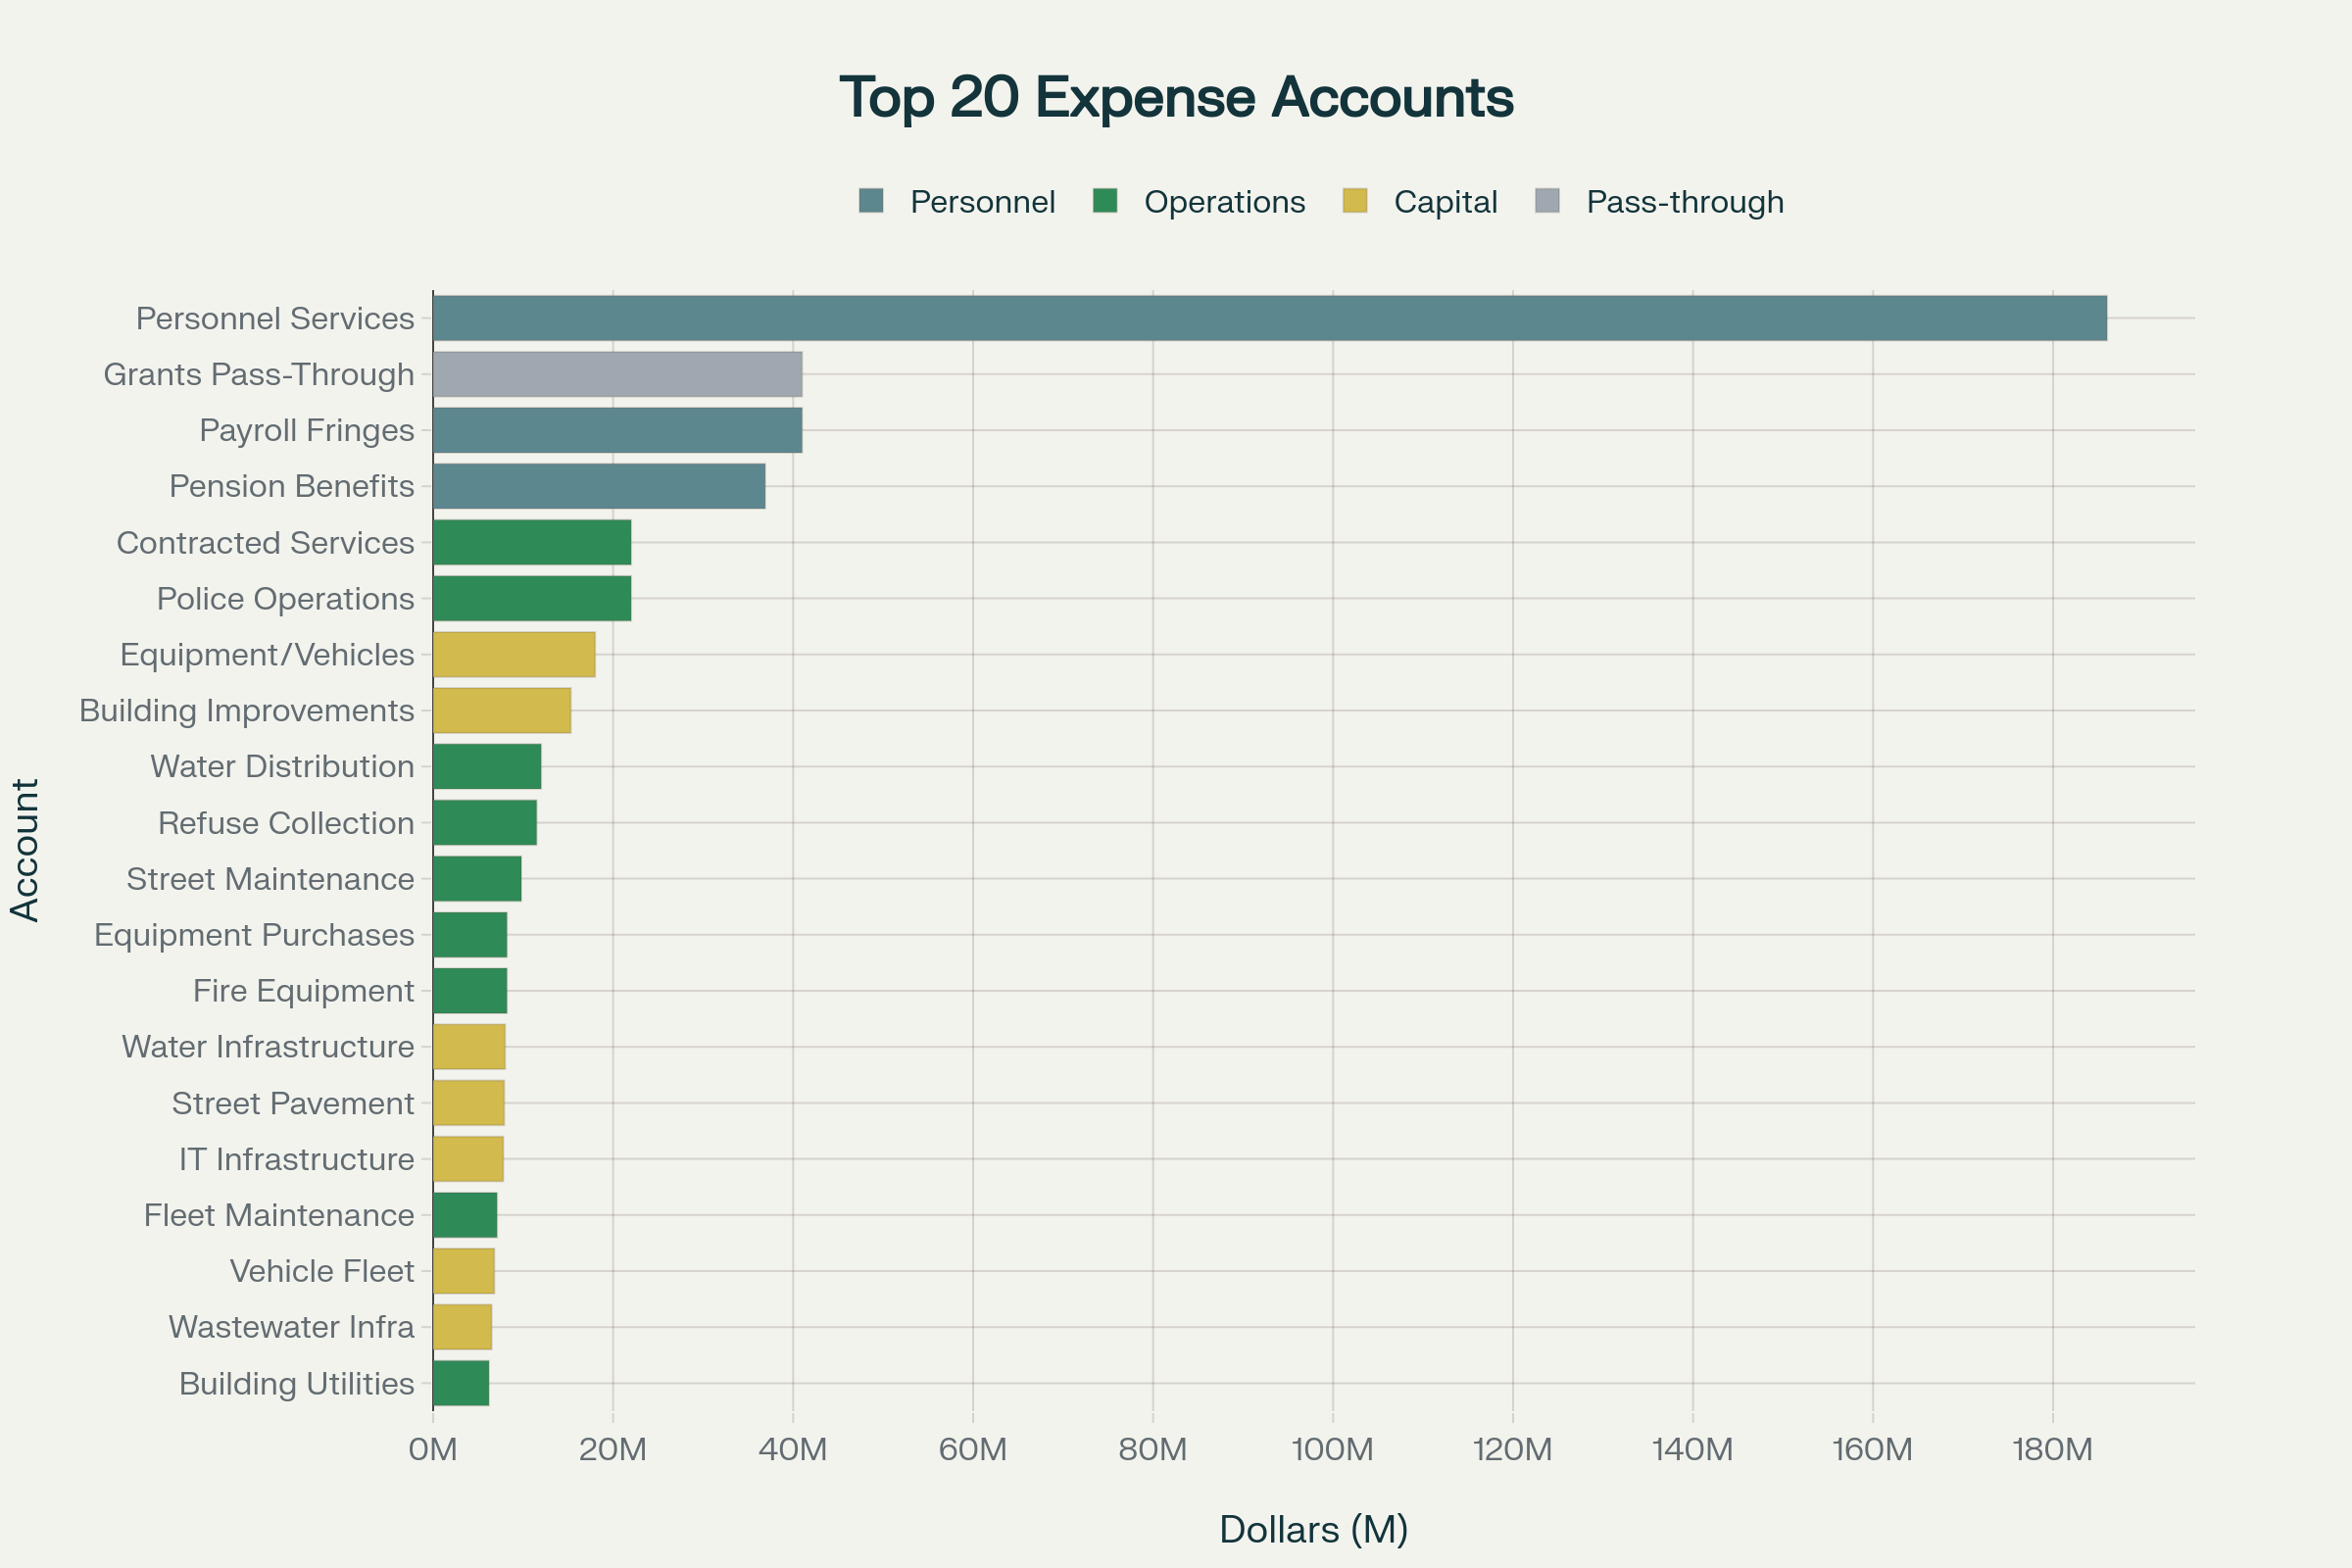Image resolution: width=2352 pixels, height=1568 pixels.
Task: Toggle the Capital legend label
Action: (x=1445, y=202)
